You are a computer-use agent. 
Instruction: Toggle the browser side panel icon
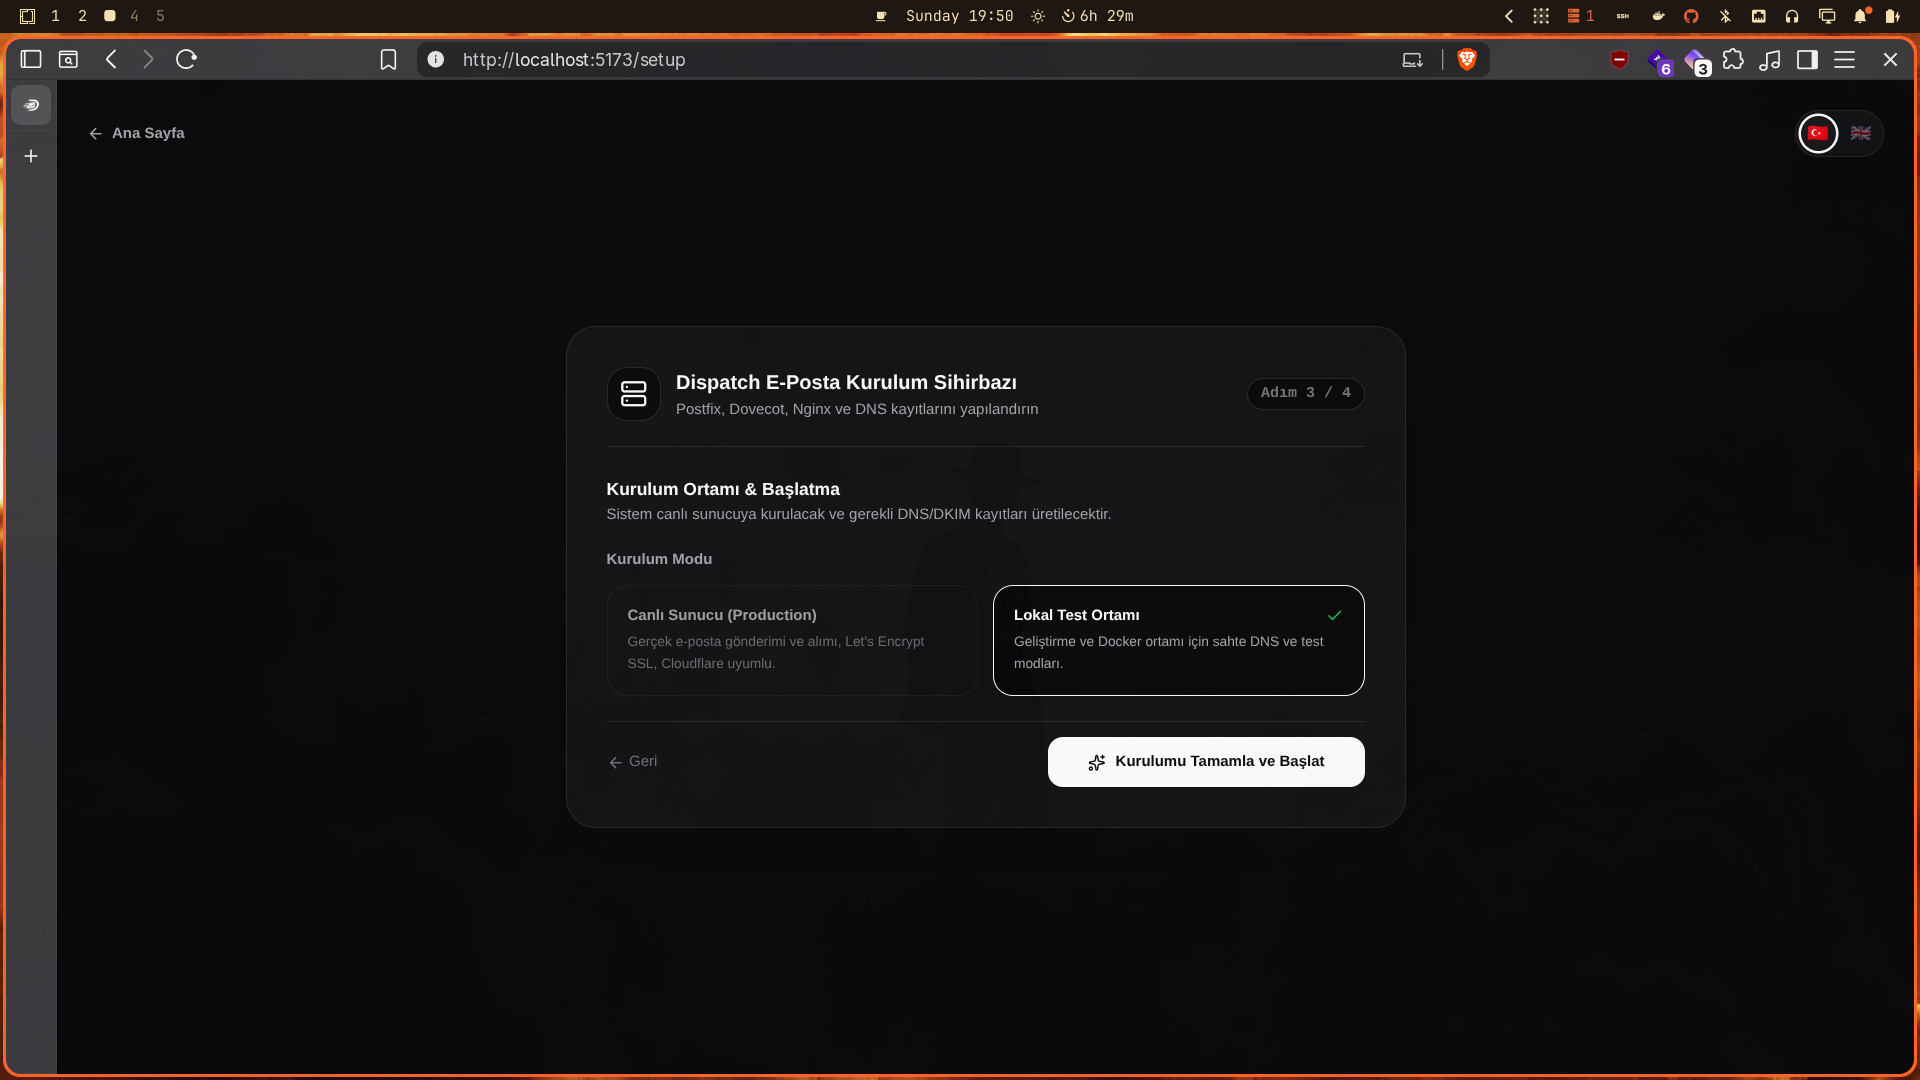coord(1807,60)
